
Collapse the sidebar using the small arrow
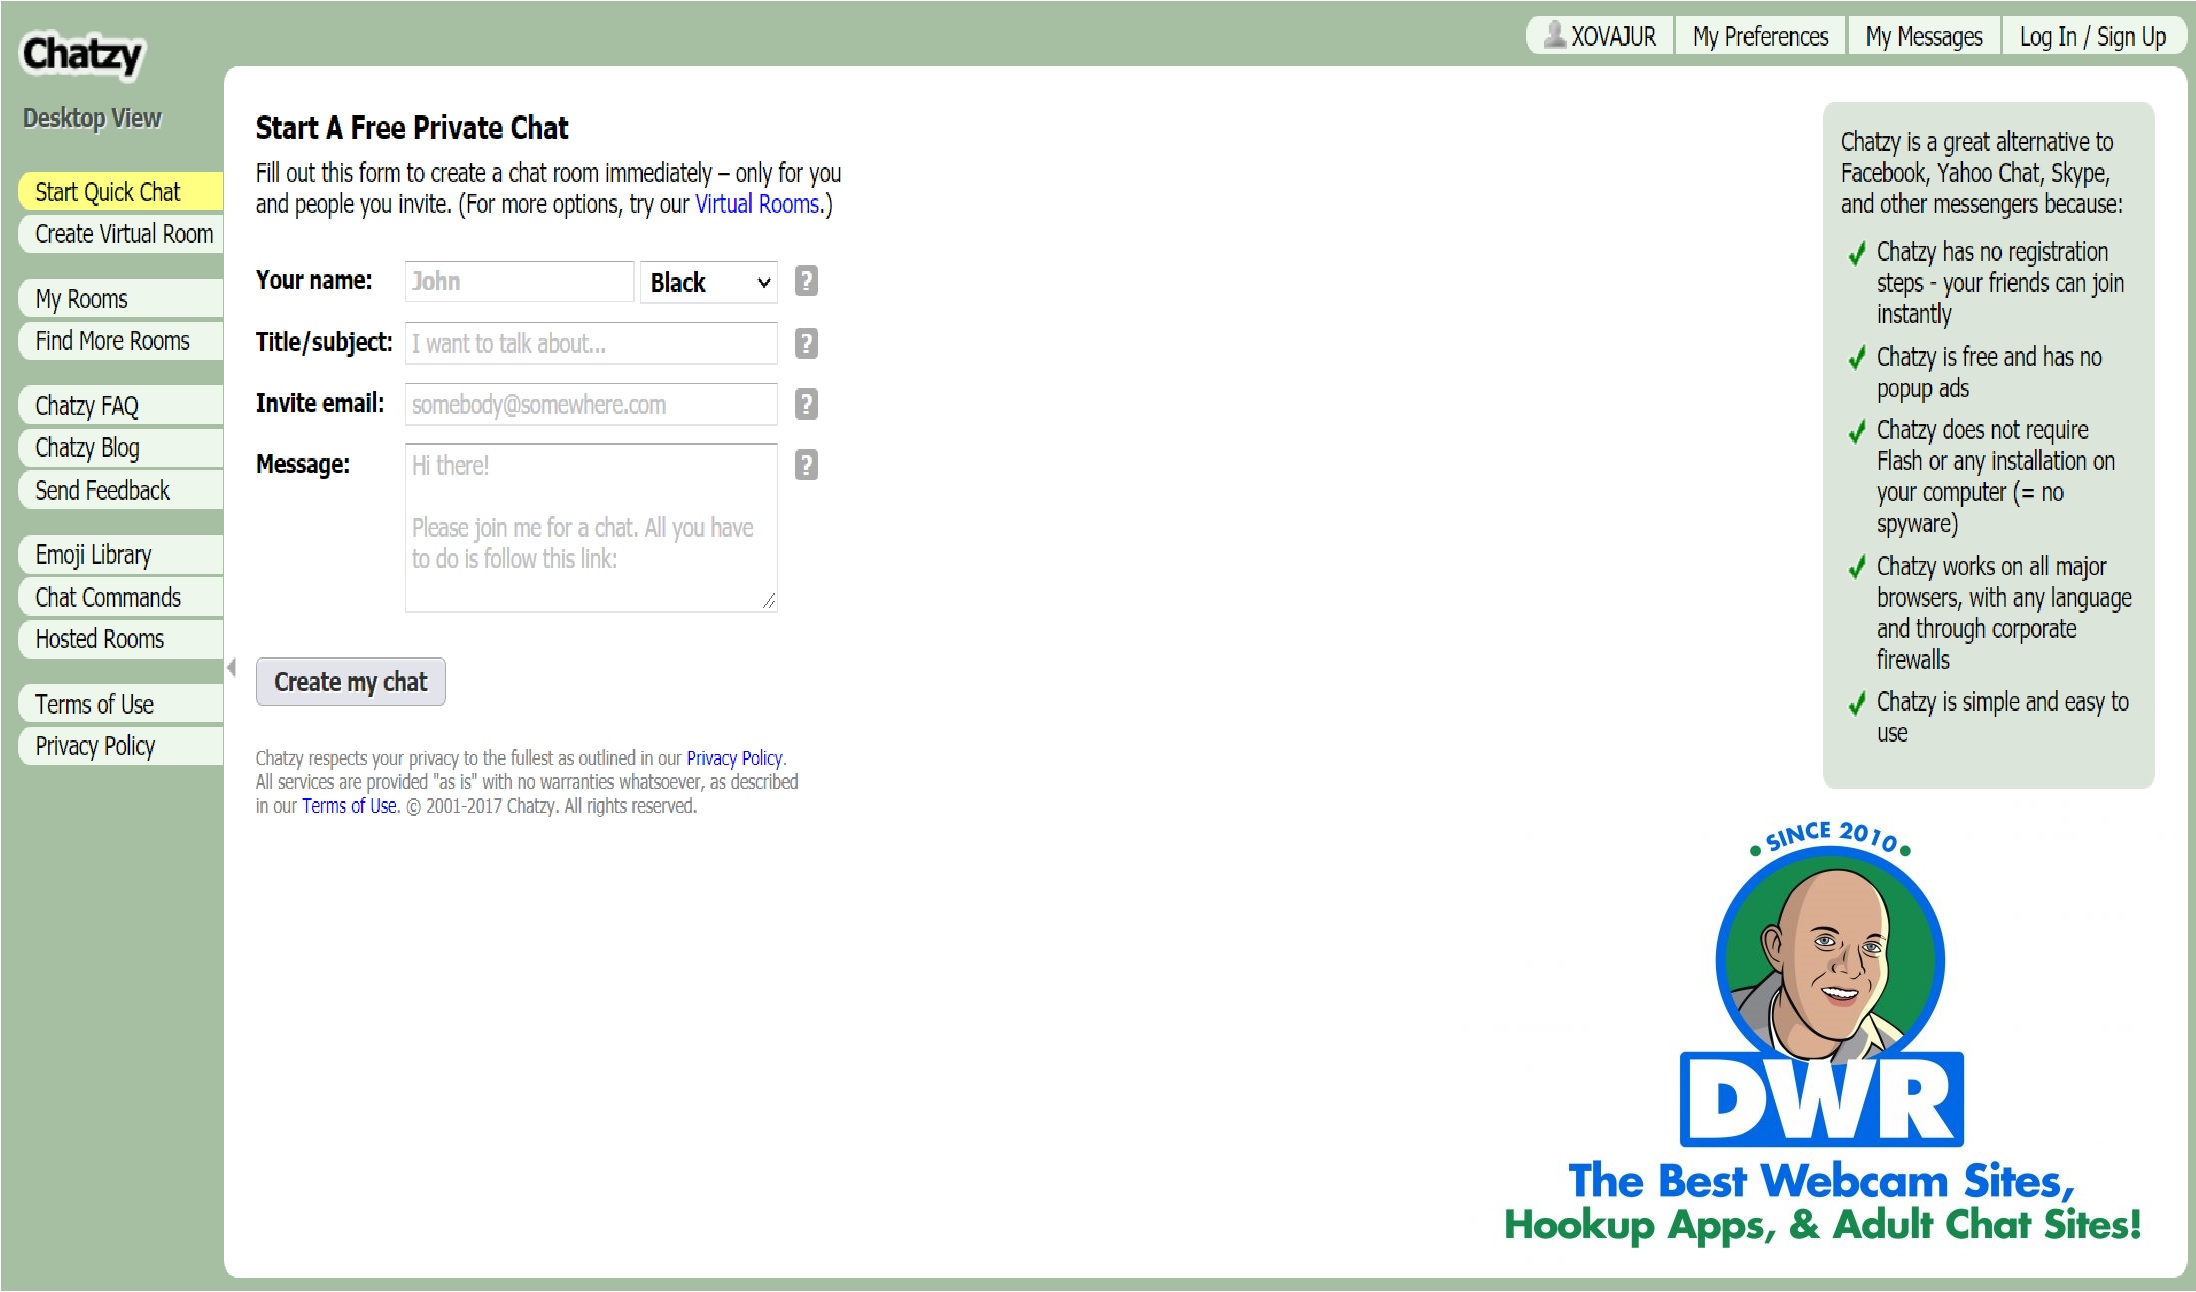pos(231,668)
